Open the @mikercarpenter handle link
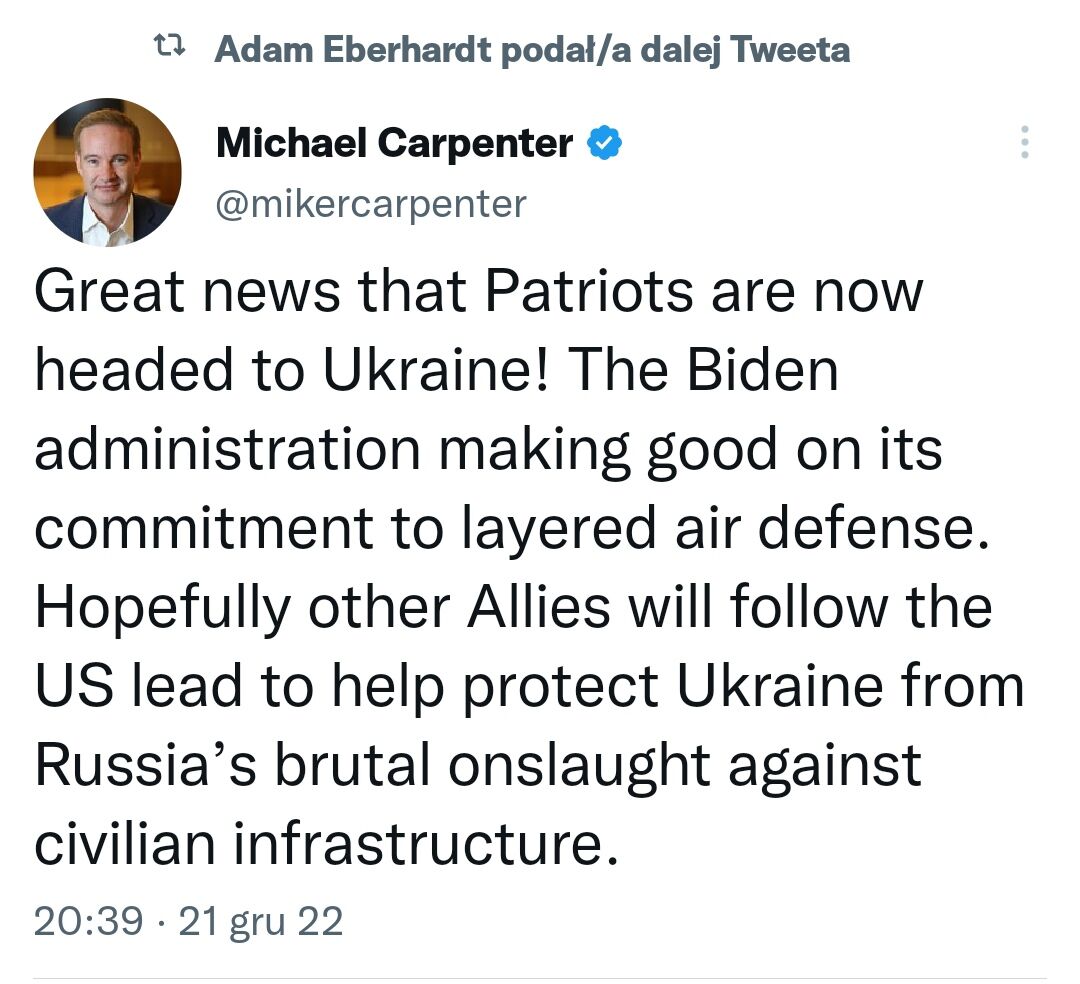This screenshot has height=984, width=1080. pyautogui.click(x=371, y=204)
